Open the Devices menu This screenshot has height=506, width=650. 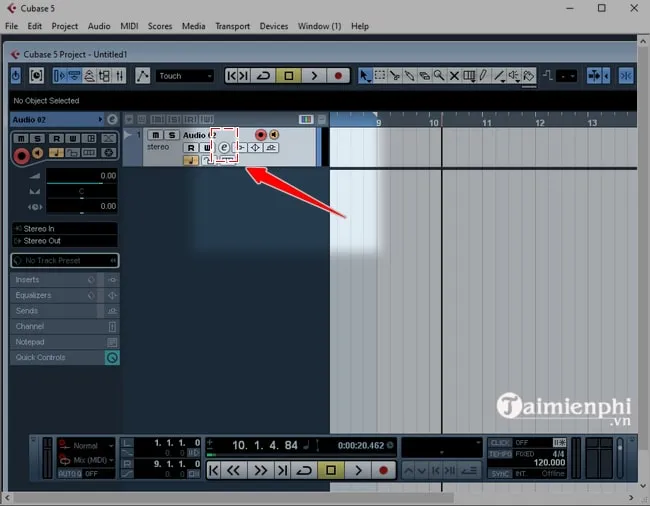pyautogui.click(x=274, y=26)
